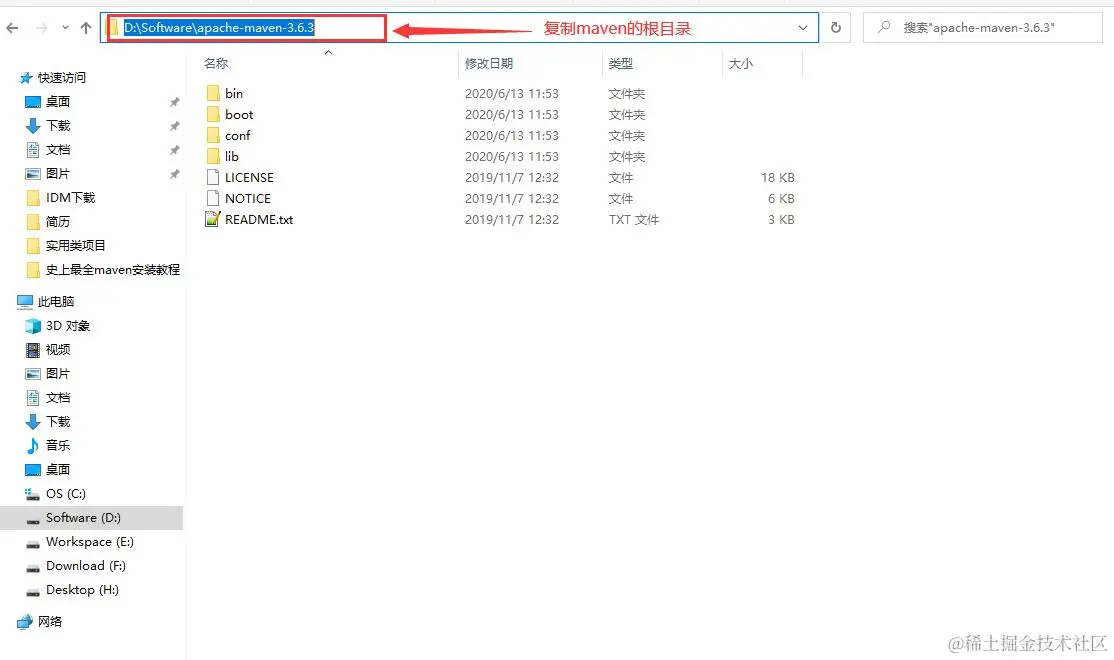Open 音乐 under This PC
The width and height of the screenshot is (1114, 660).
click(x=58, y=445)
